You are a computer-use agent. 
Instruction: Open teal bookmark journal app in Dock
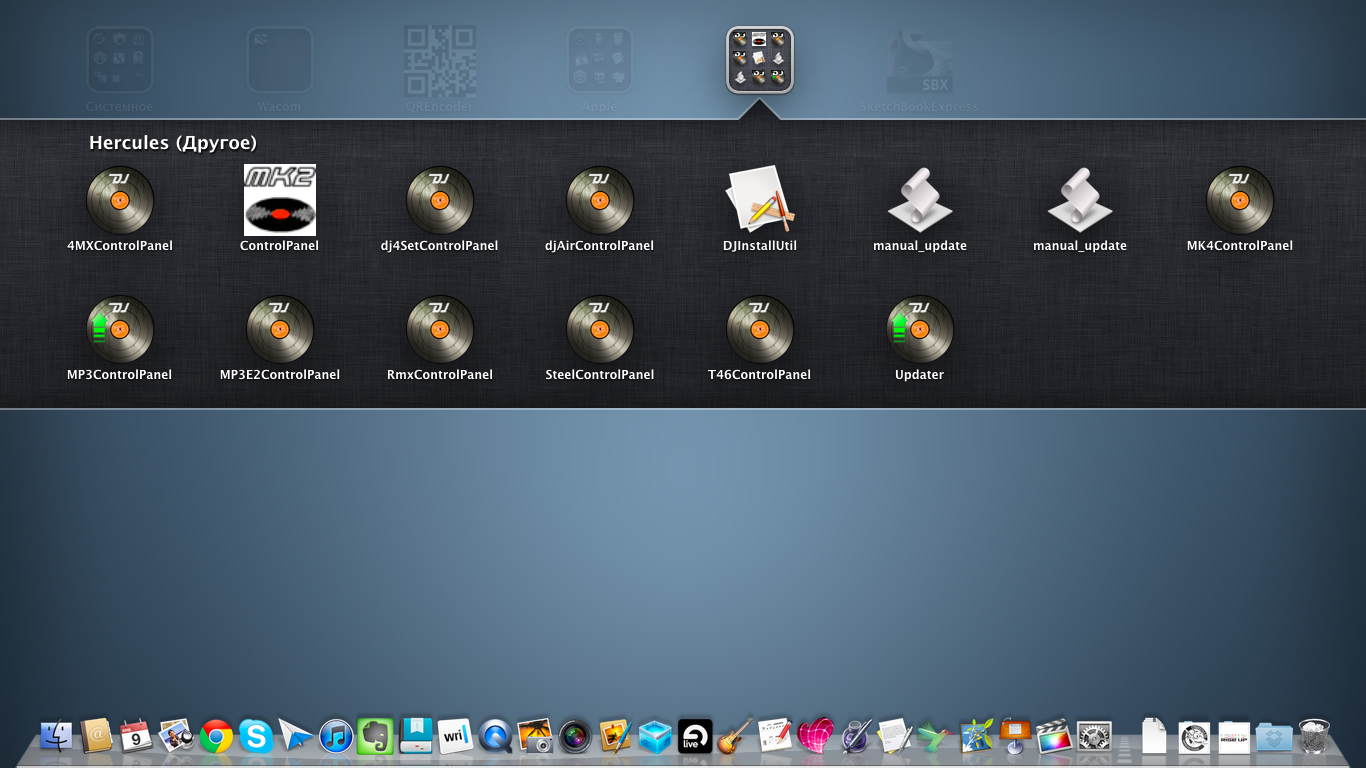[x=416, y=735]
